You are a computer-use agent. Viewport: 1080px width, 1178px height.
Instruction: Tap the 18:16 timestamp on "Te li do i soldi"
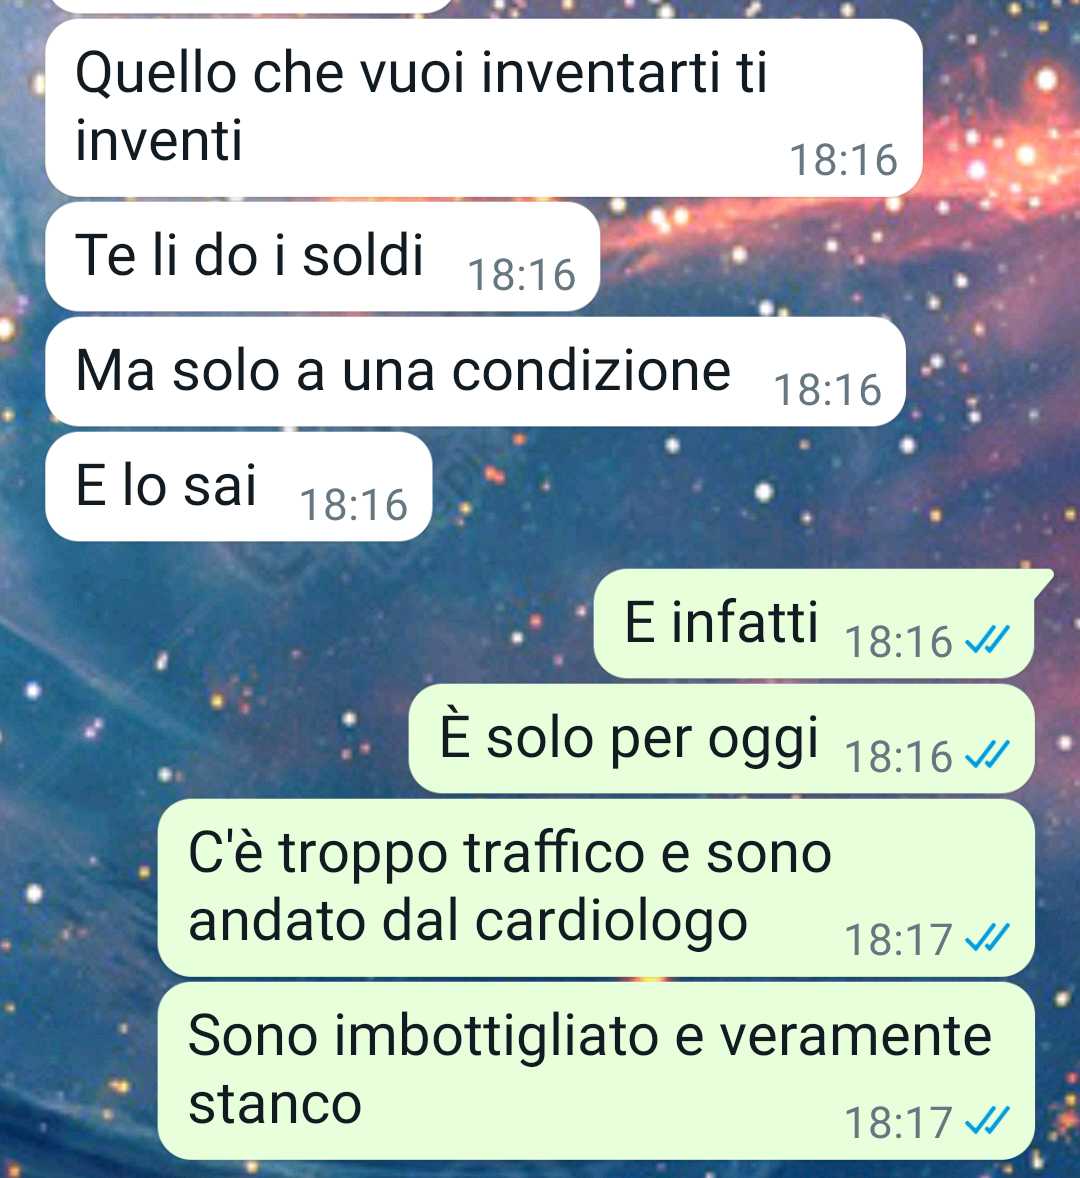pos(521,274)
